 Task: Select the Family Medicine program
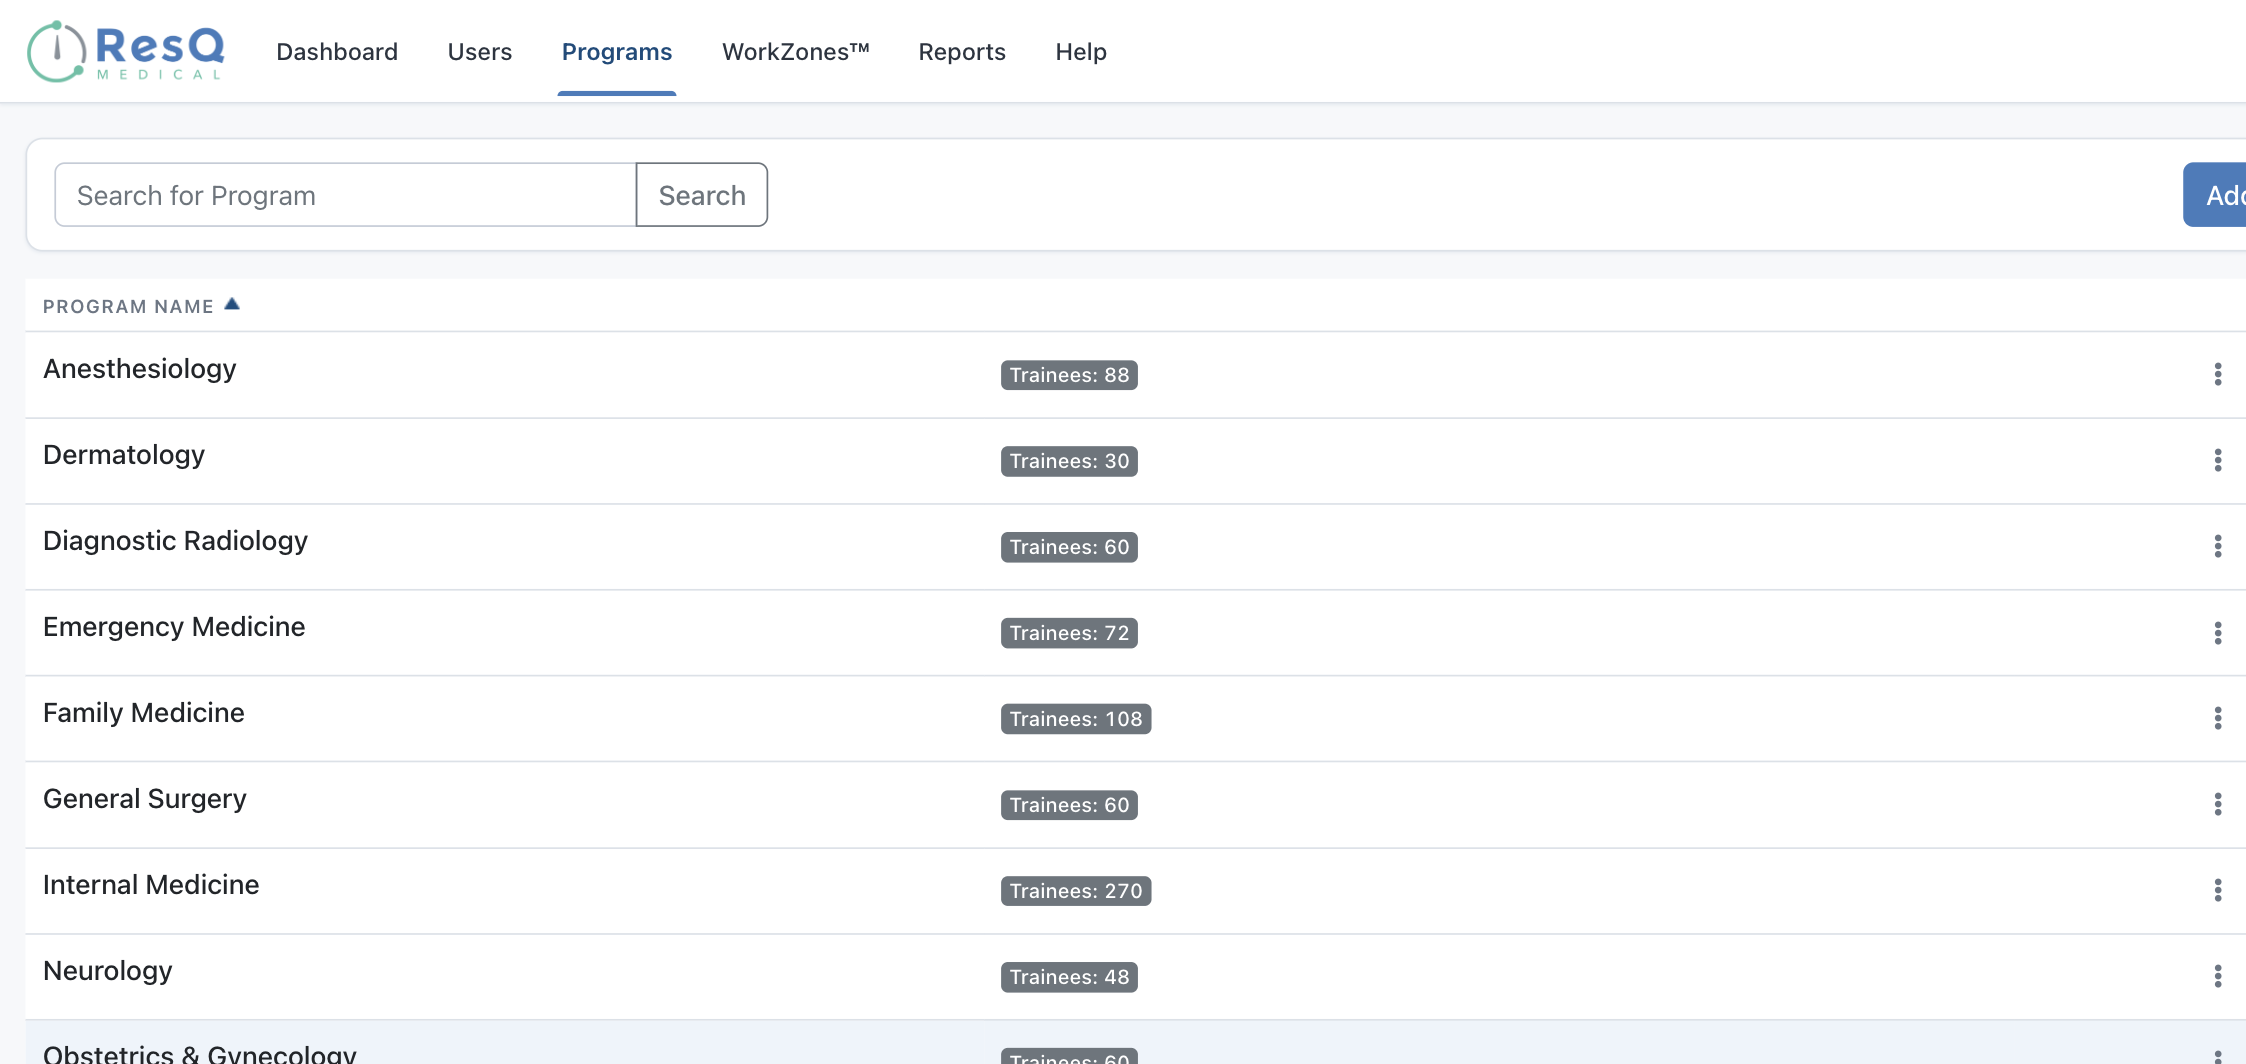coord(144,713)
